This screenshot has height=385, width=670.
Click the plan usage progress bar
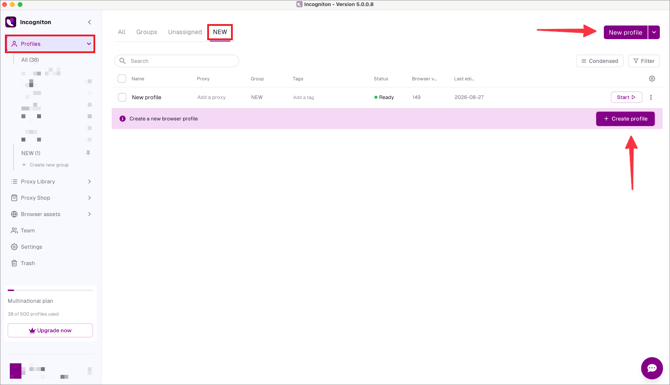click(50, 290)
